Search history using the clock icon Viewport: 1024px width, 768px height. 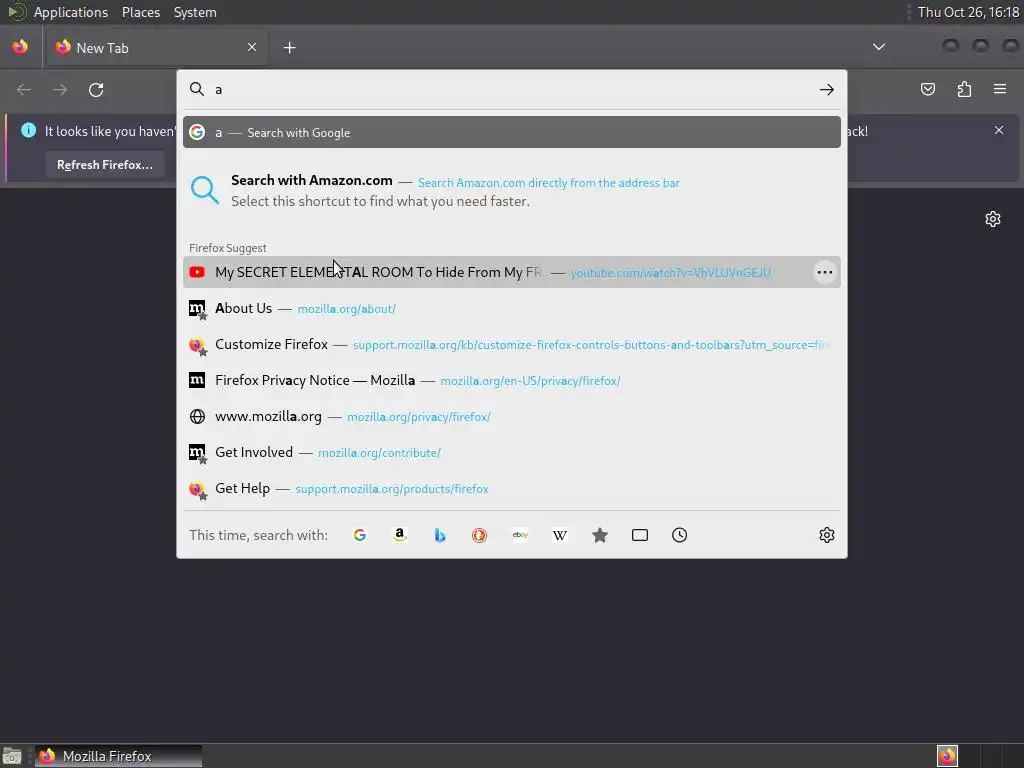click(x=679, y=536)
